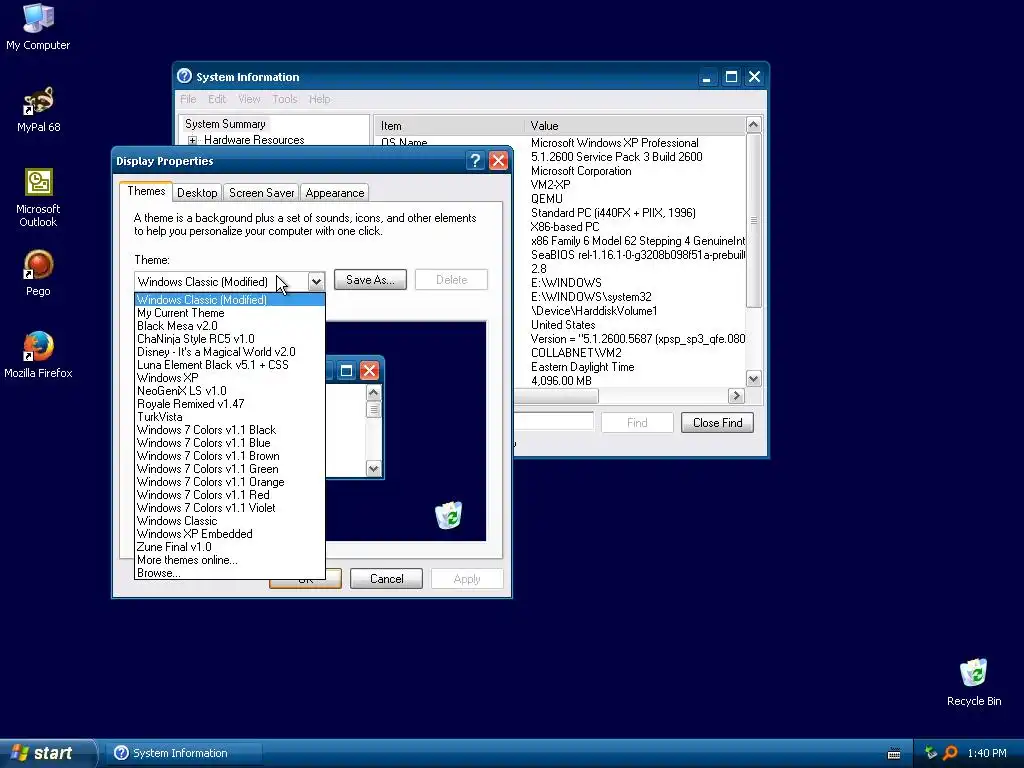Choose NeoGeniX LS v1.0 theme
Viewport: 1024px width, 768px height.
[229, 391]
